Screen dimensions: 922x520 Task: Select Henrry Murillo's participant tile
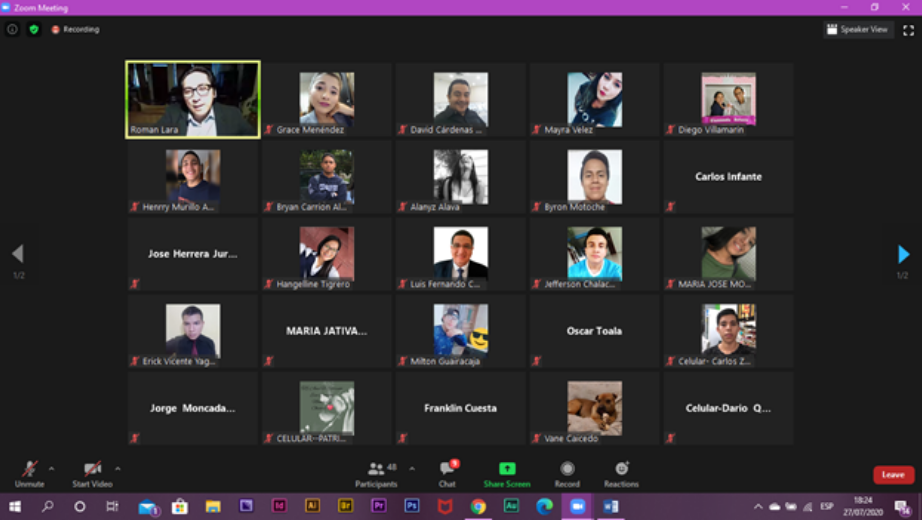[x=193, y=176]
